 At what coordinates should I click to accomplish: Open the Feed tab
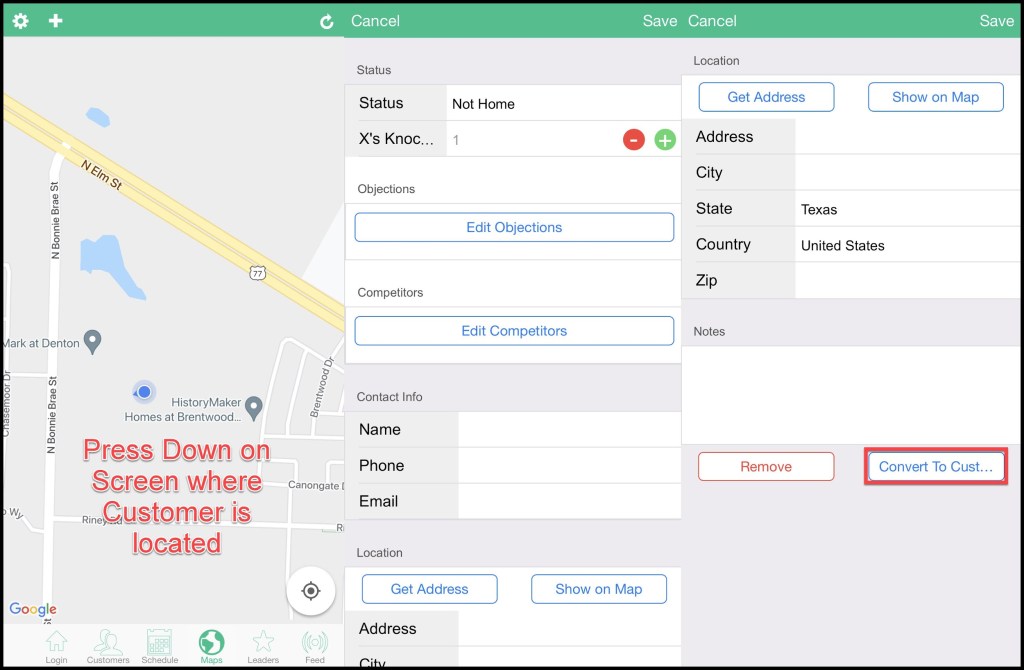[315, 646]
